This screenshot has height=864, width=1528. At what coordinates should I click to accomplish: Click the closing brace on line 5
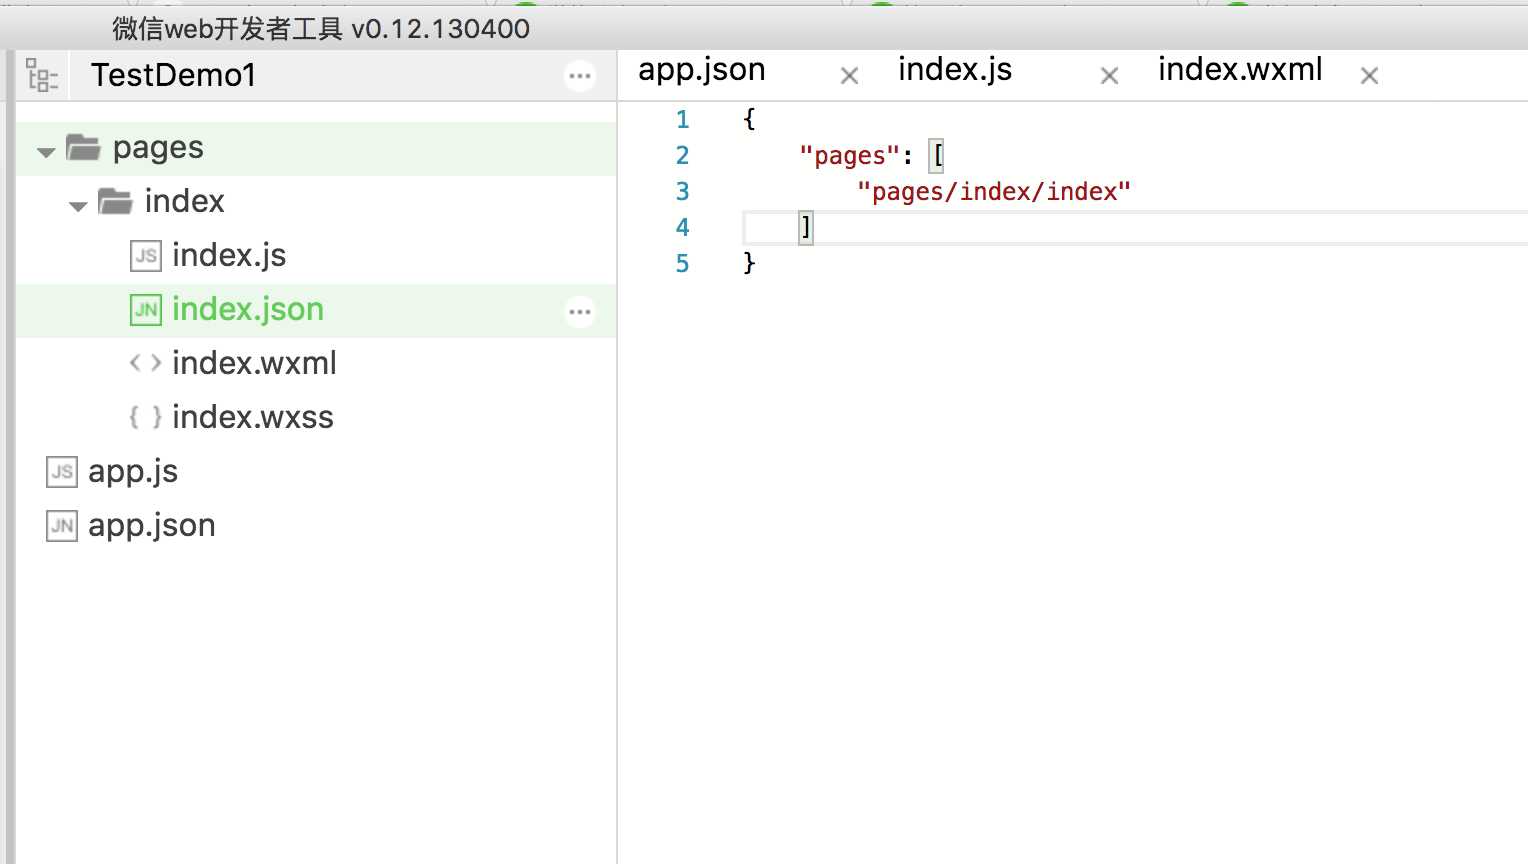coord(749,263)
